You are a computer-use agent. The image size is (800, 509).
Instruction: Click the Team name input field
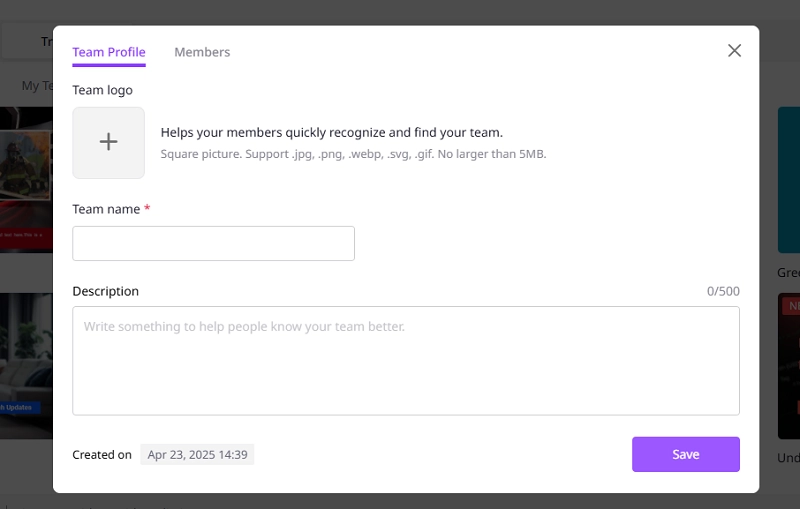pos(213,243)
